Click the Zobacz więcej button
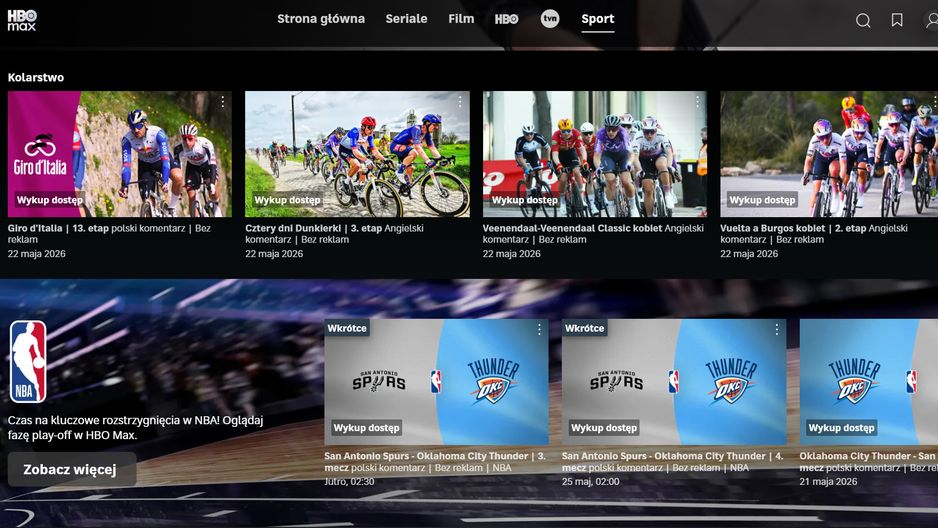Screen dimensions: 938x528 point(72,469)
